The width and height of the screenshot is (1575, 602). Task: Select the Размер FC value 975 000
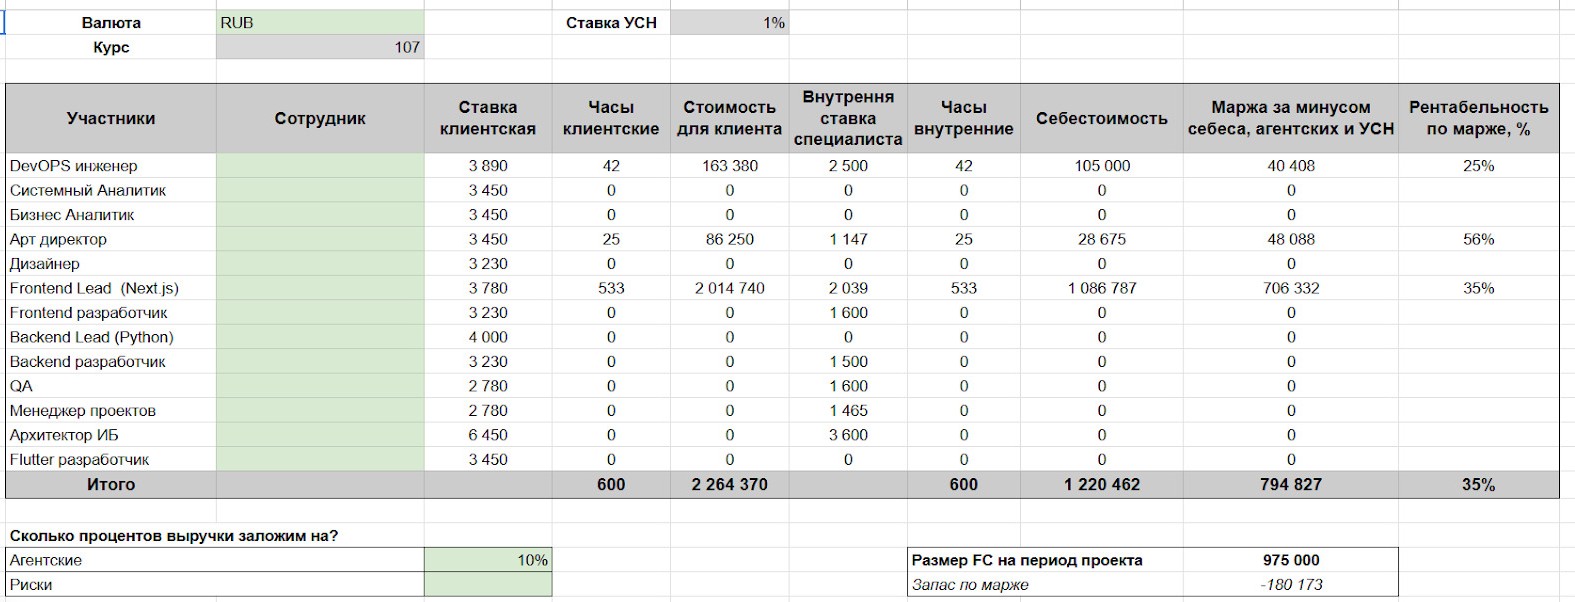(1290, 560)
